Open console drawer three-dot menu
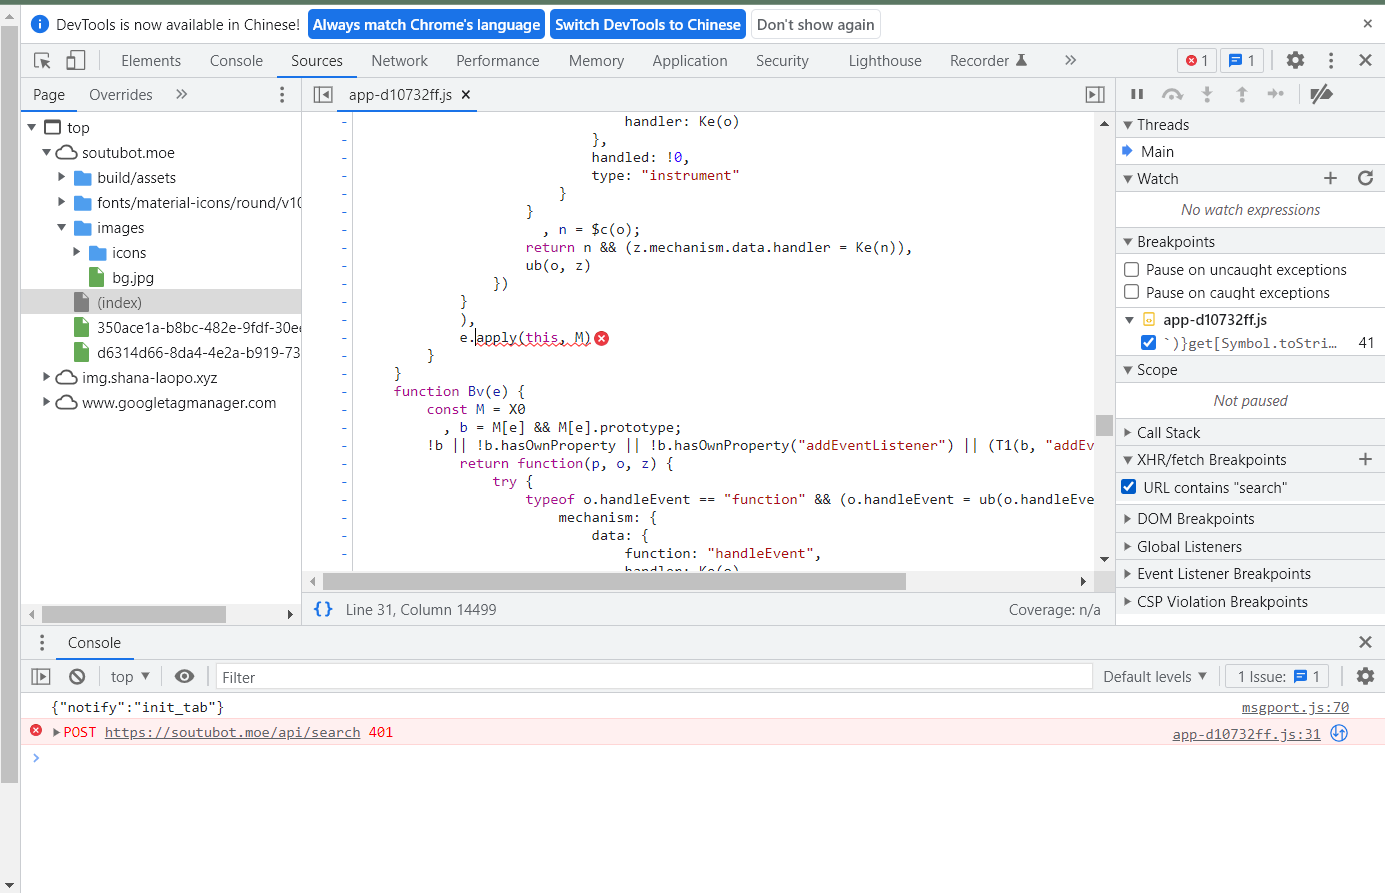 (42, 643)
